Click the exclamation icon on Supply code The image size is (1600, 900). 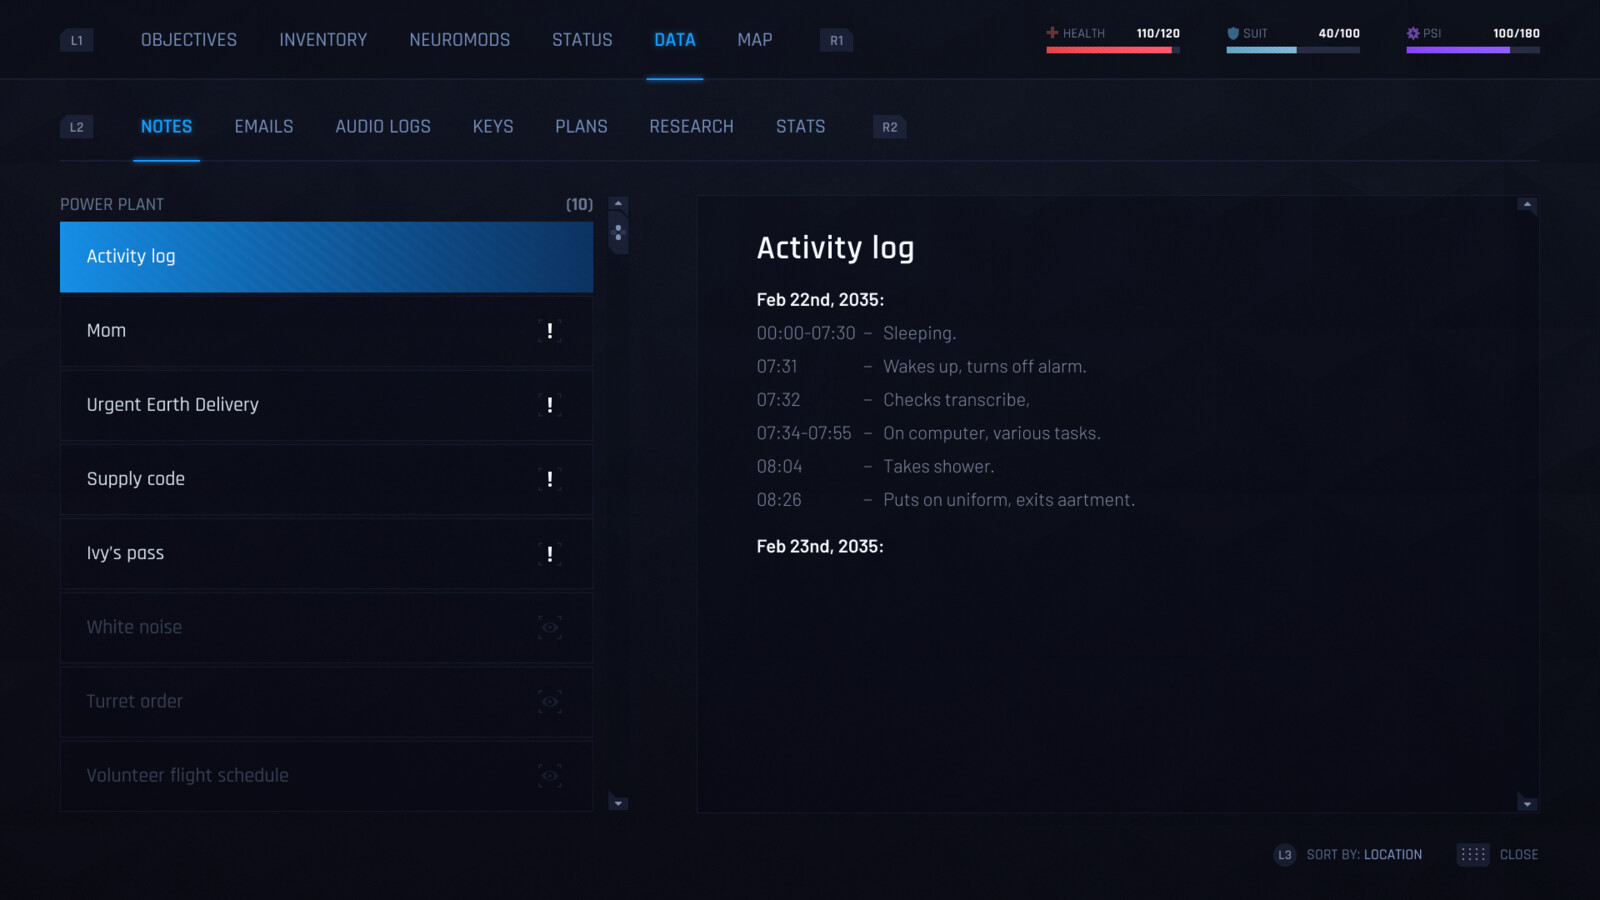tap(550, 479)
